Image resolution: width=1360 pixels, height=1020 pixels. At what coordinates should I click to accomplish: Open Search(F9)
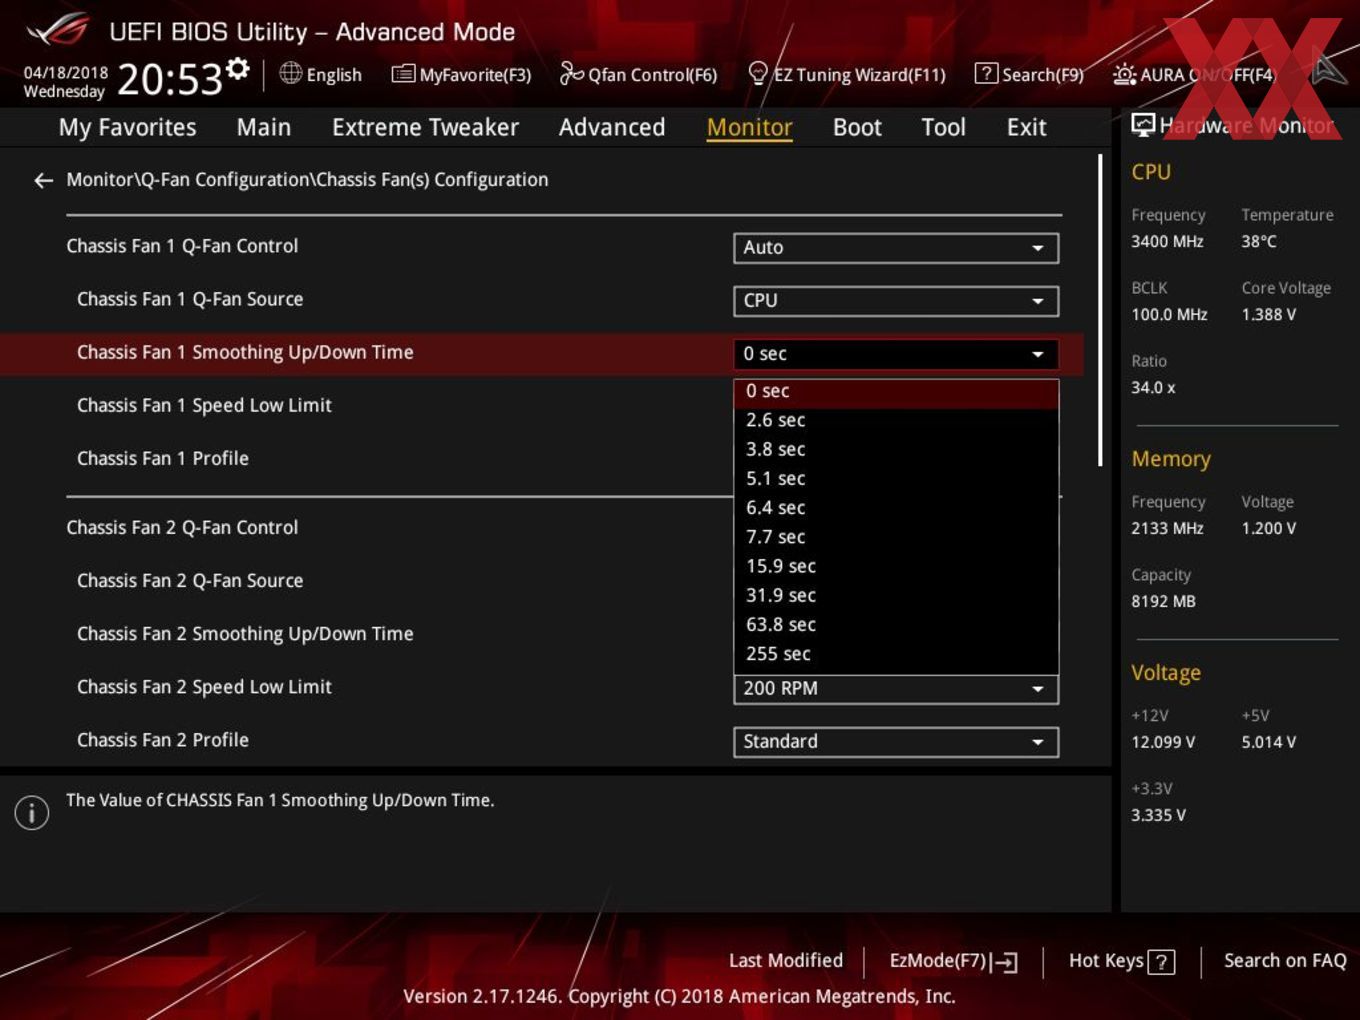1029,74
